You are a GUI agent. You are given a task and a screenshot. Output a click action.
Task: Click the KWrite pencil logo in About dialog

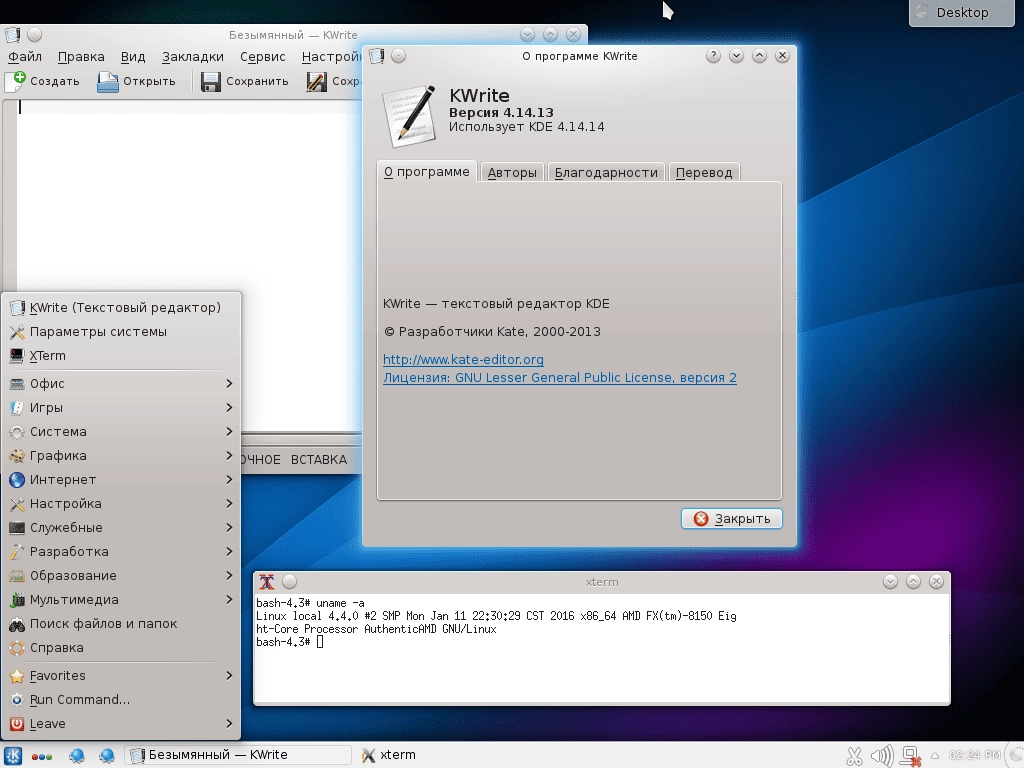[409, 116]
